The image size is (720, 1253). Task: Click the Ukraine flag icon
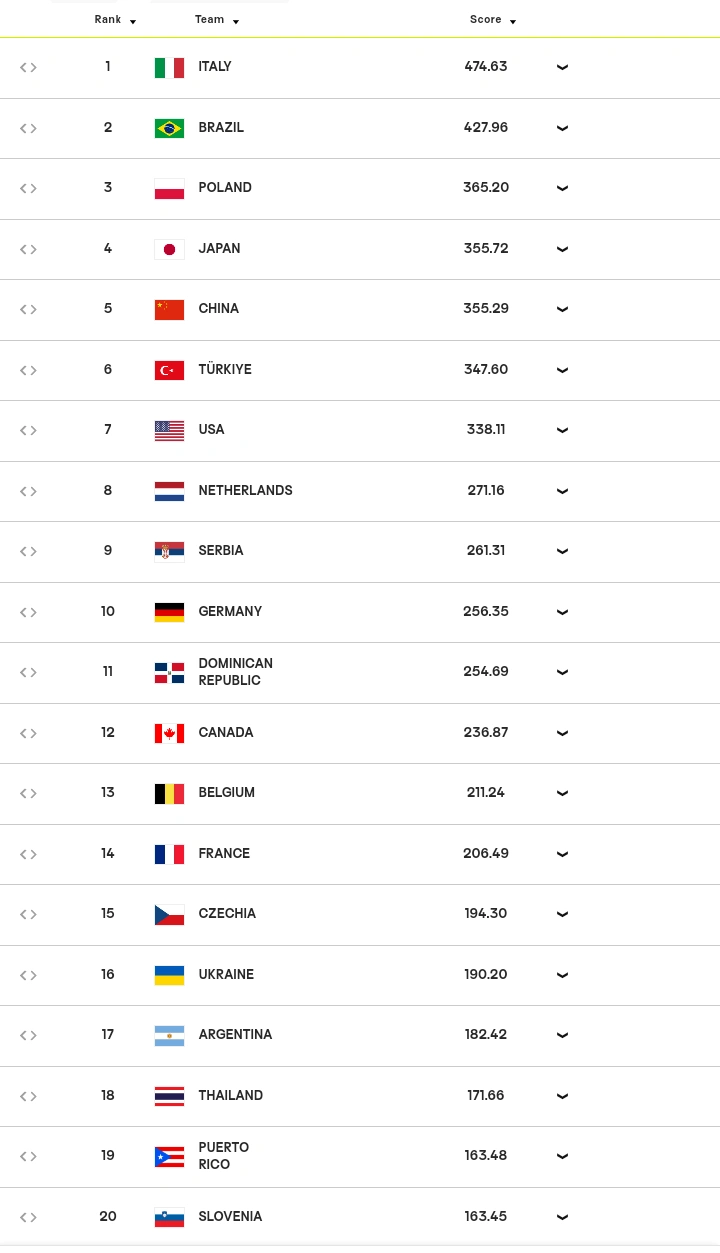pyautogui.click(x=169, y=975)
